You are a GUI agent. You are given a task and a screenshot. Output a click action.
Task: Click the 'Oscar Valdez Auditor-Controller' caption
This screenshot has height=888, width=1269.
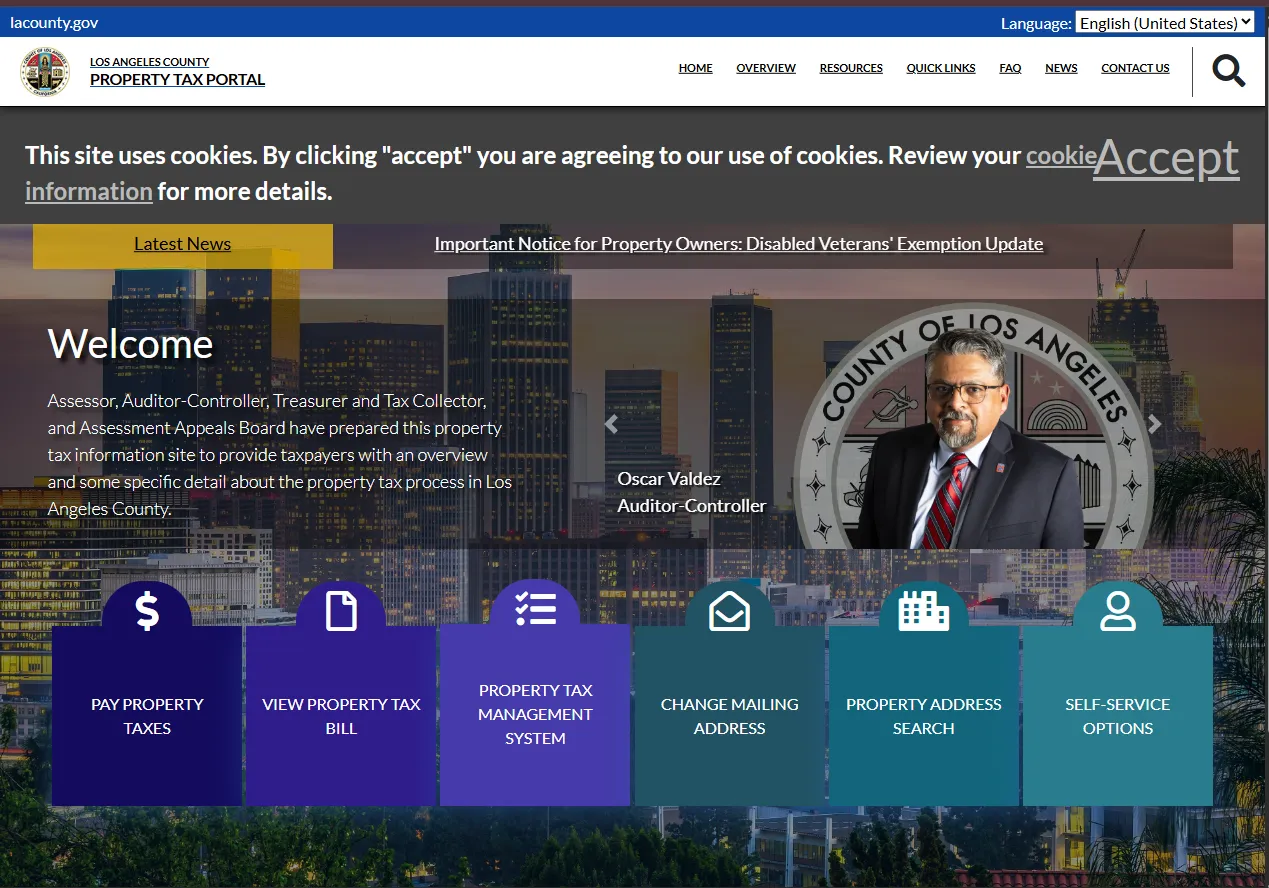[x=692, y=492]
